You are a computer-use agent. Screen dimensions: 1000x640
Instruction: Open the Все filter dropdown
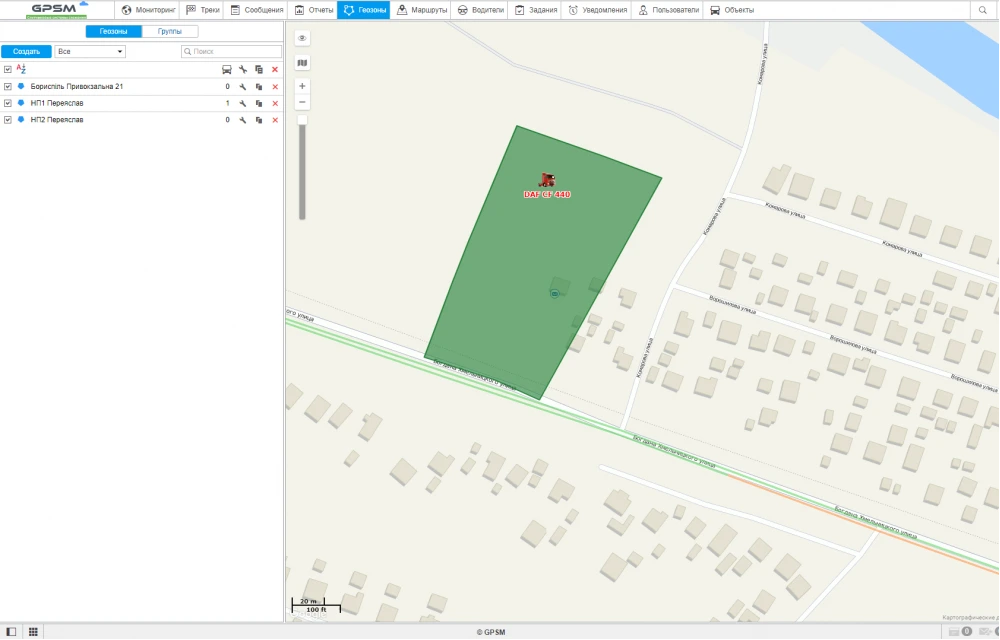coord(90,51)
